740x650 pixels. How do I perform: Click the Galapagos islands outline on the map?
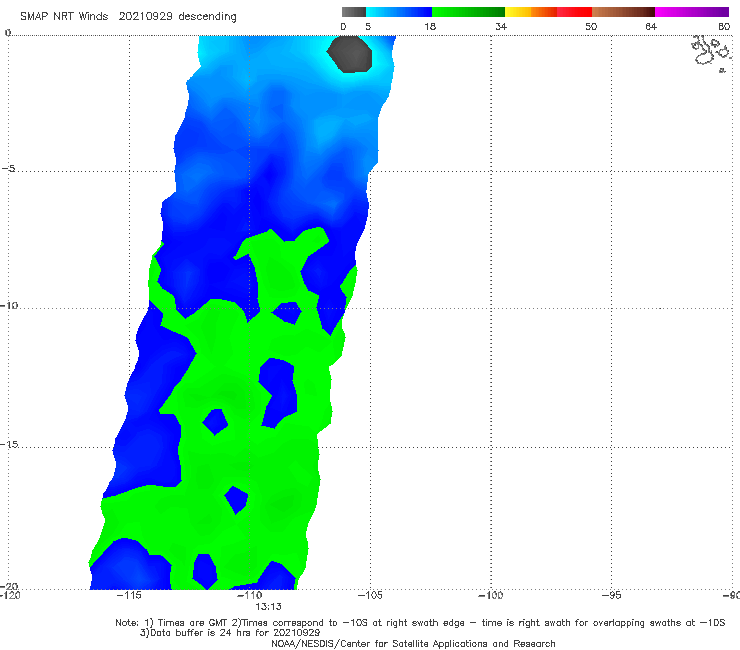point(711,53)
